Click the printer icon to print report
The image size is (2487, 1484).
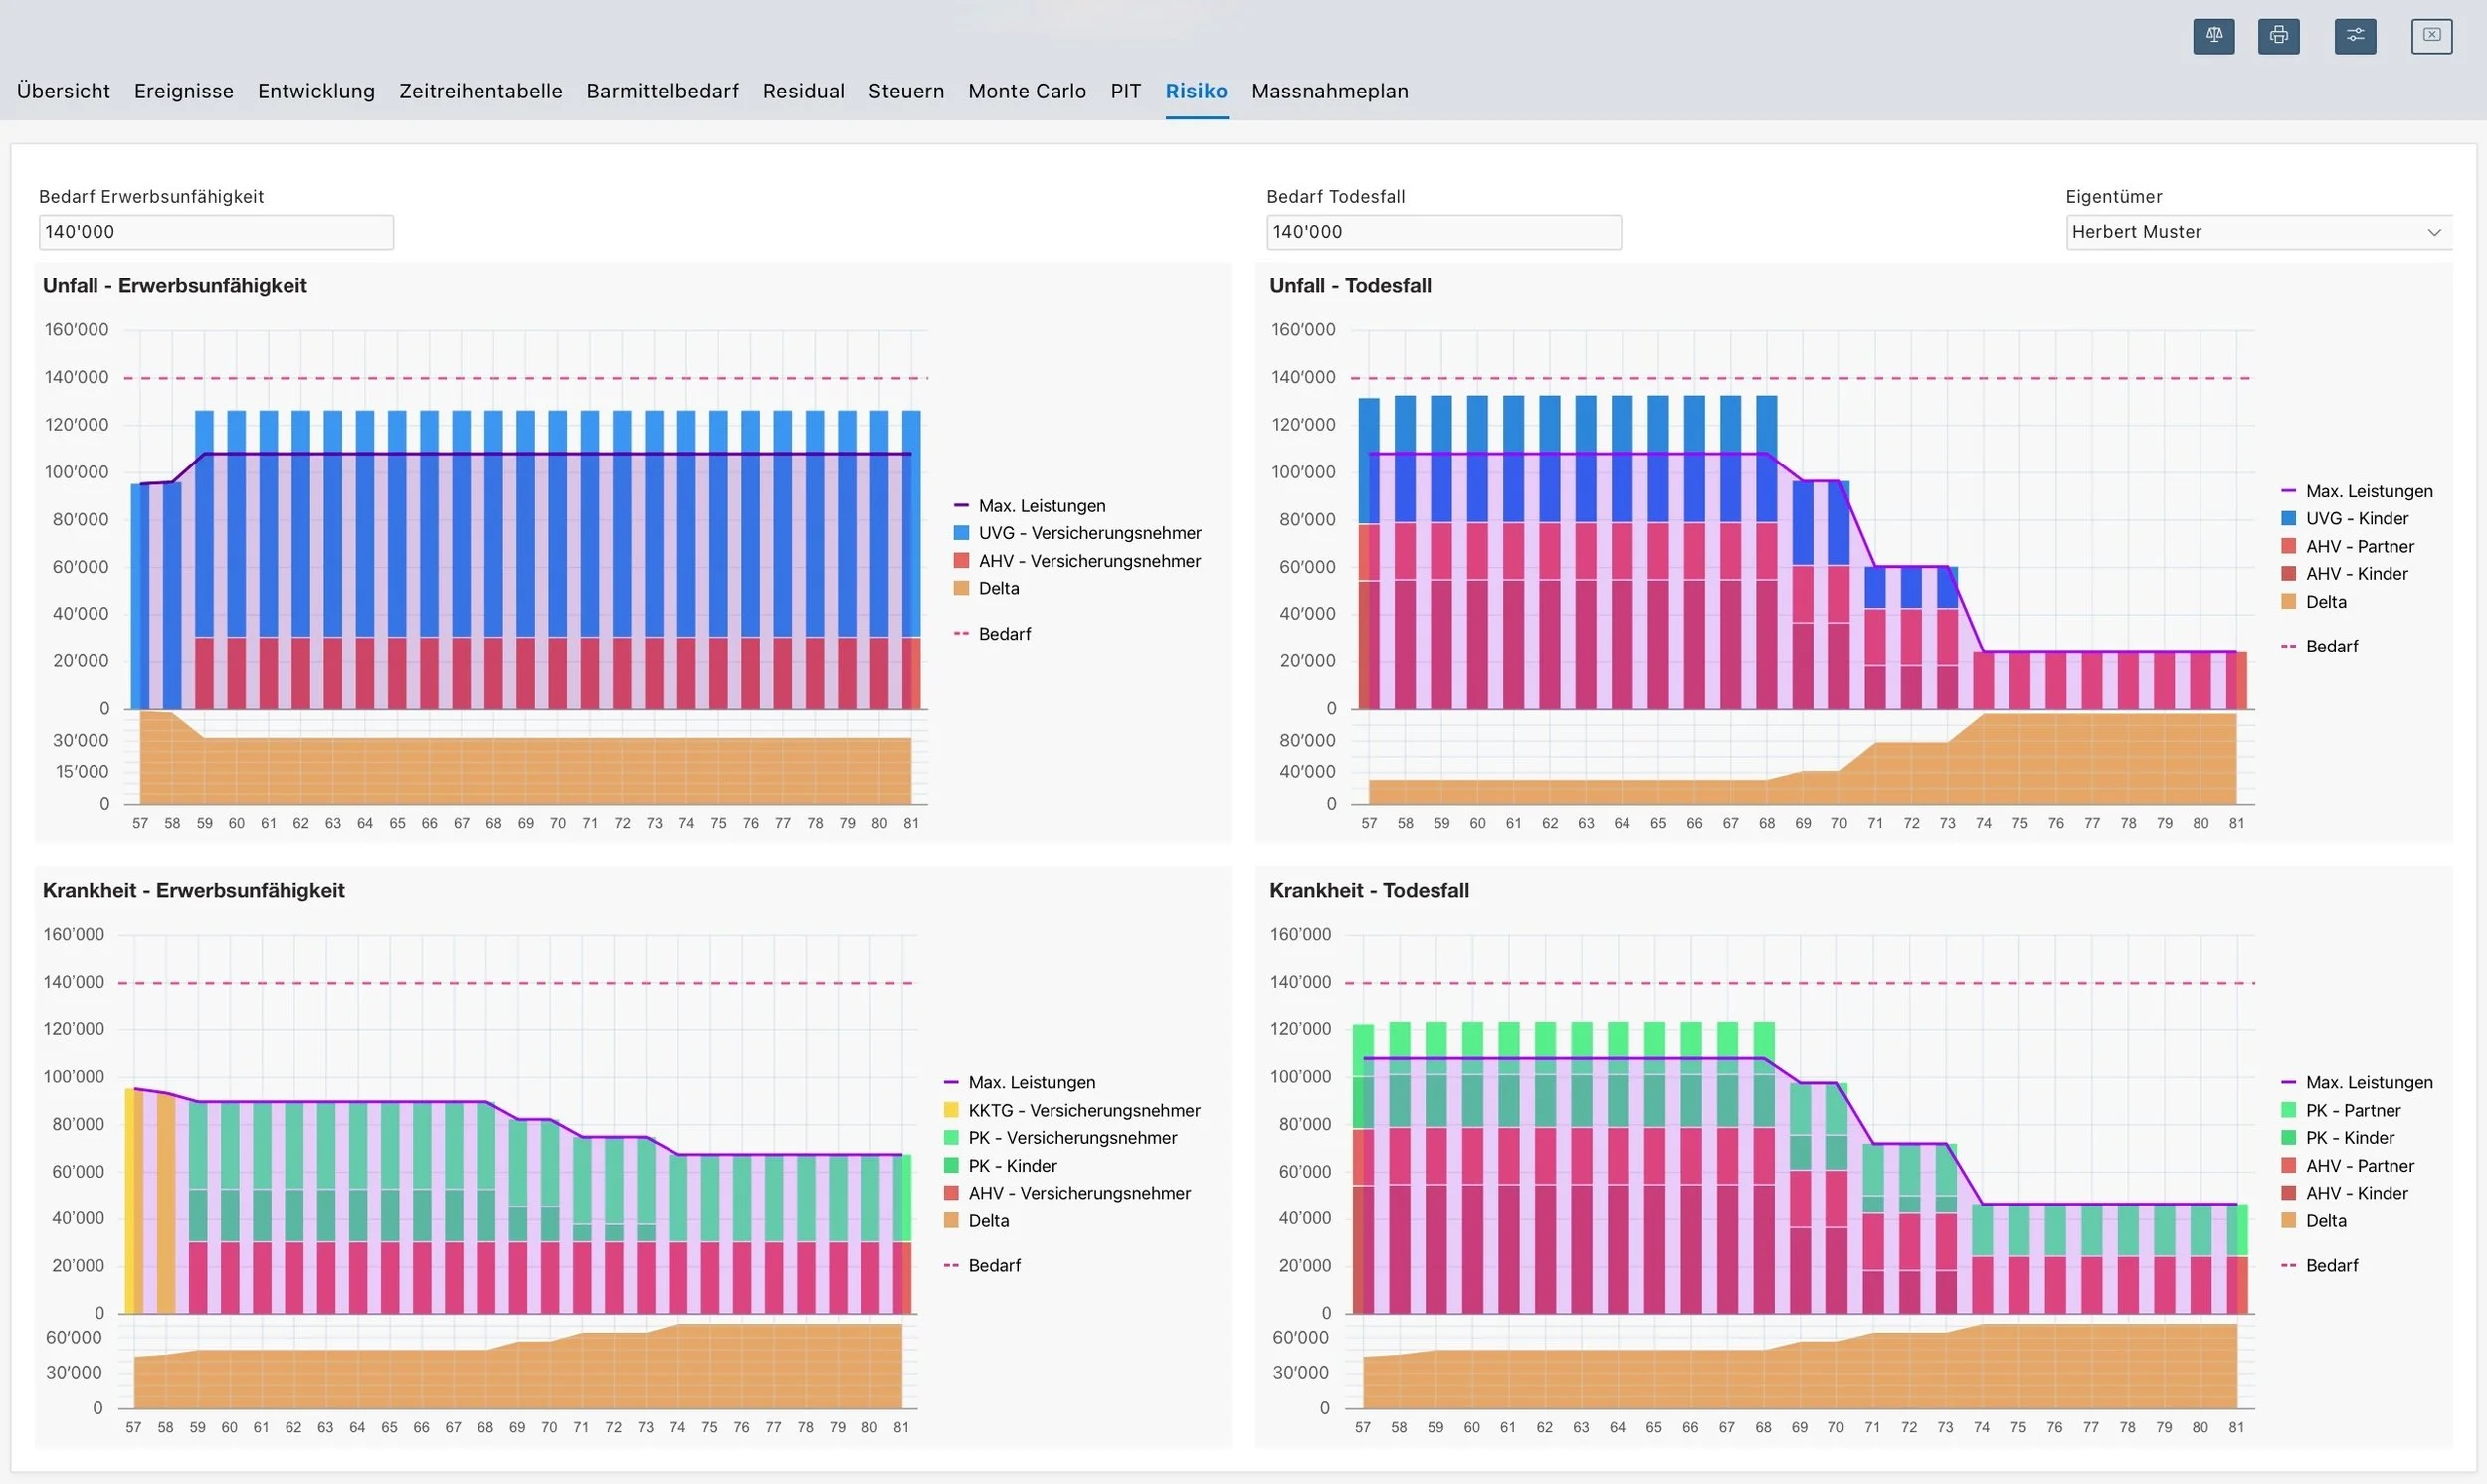tap(2278, 36)
